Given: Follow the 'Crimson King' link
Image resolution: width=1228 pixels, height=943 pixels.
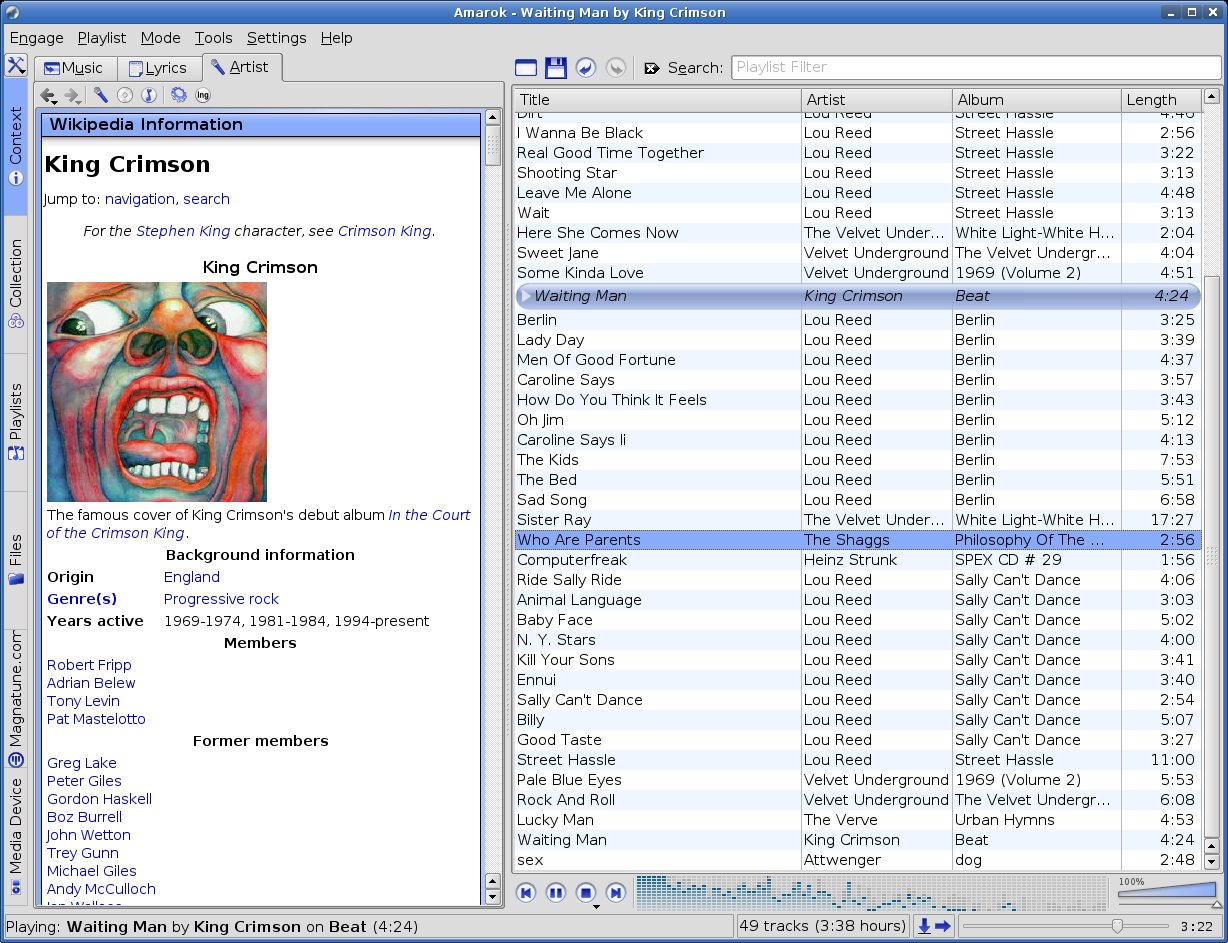Looking at the screenshot, I should 385,231.
